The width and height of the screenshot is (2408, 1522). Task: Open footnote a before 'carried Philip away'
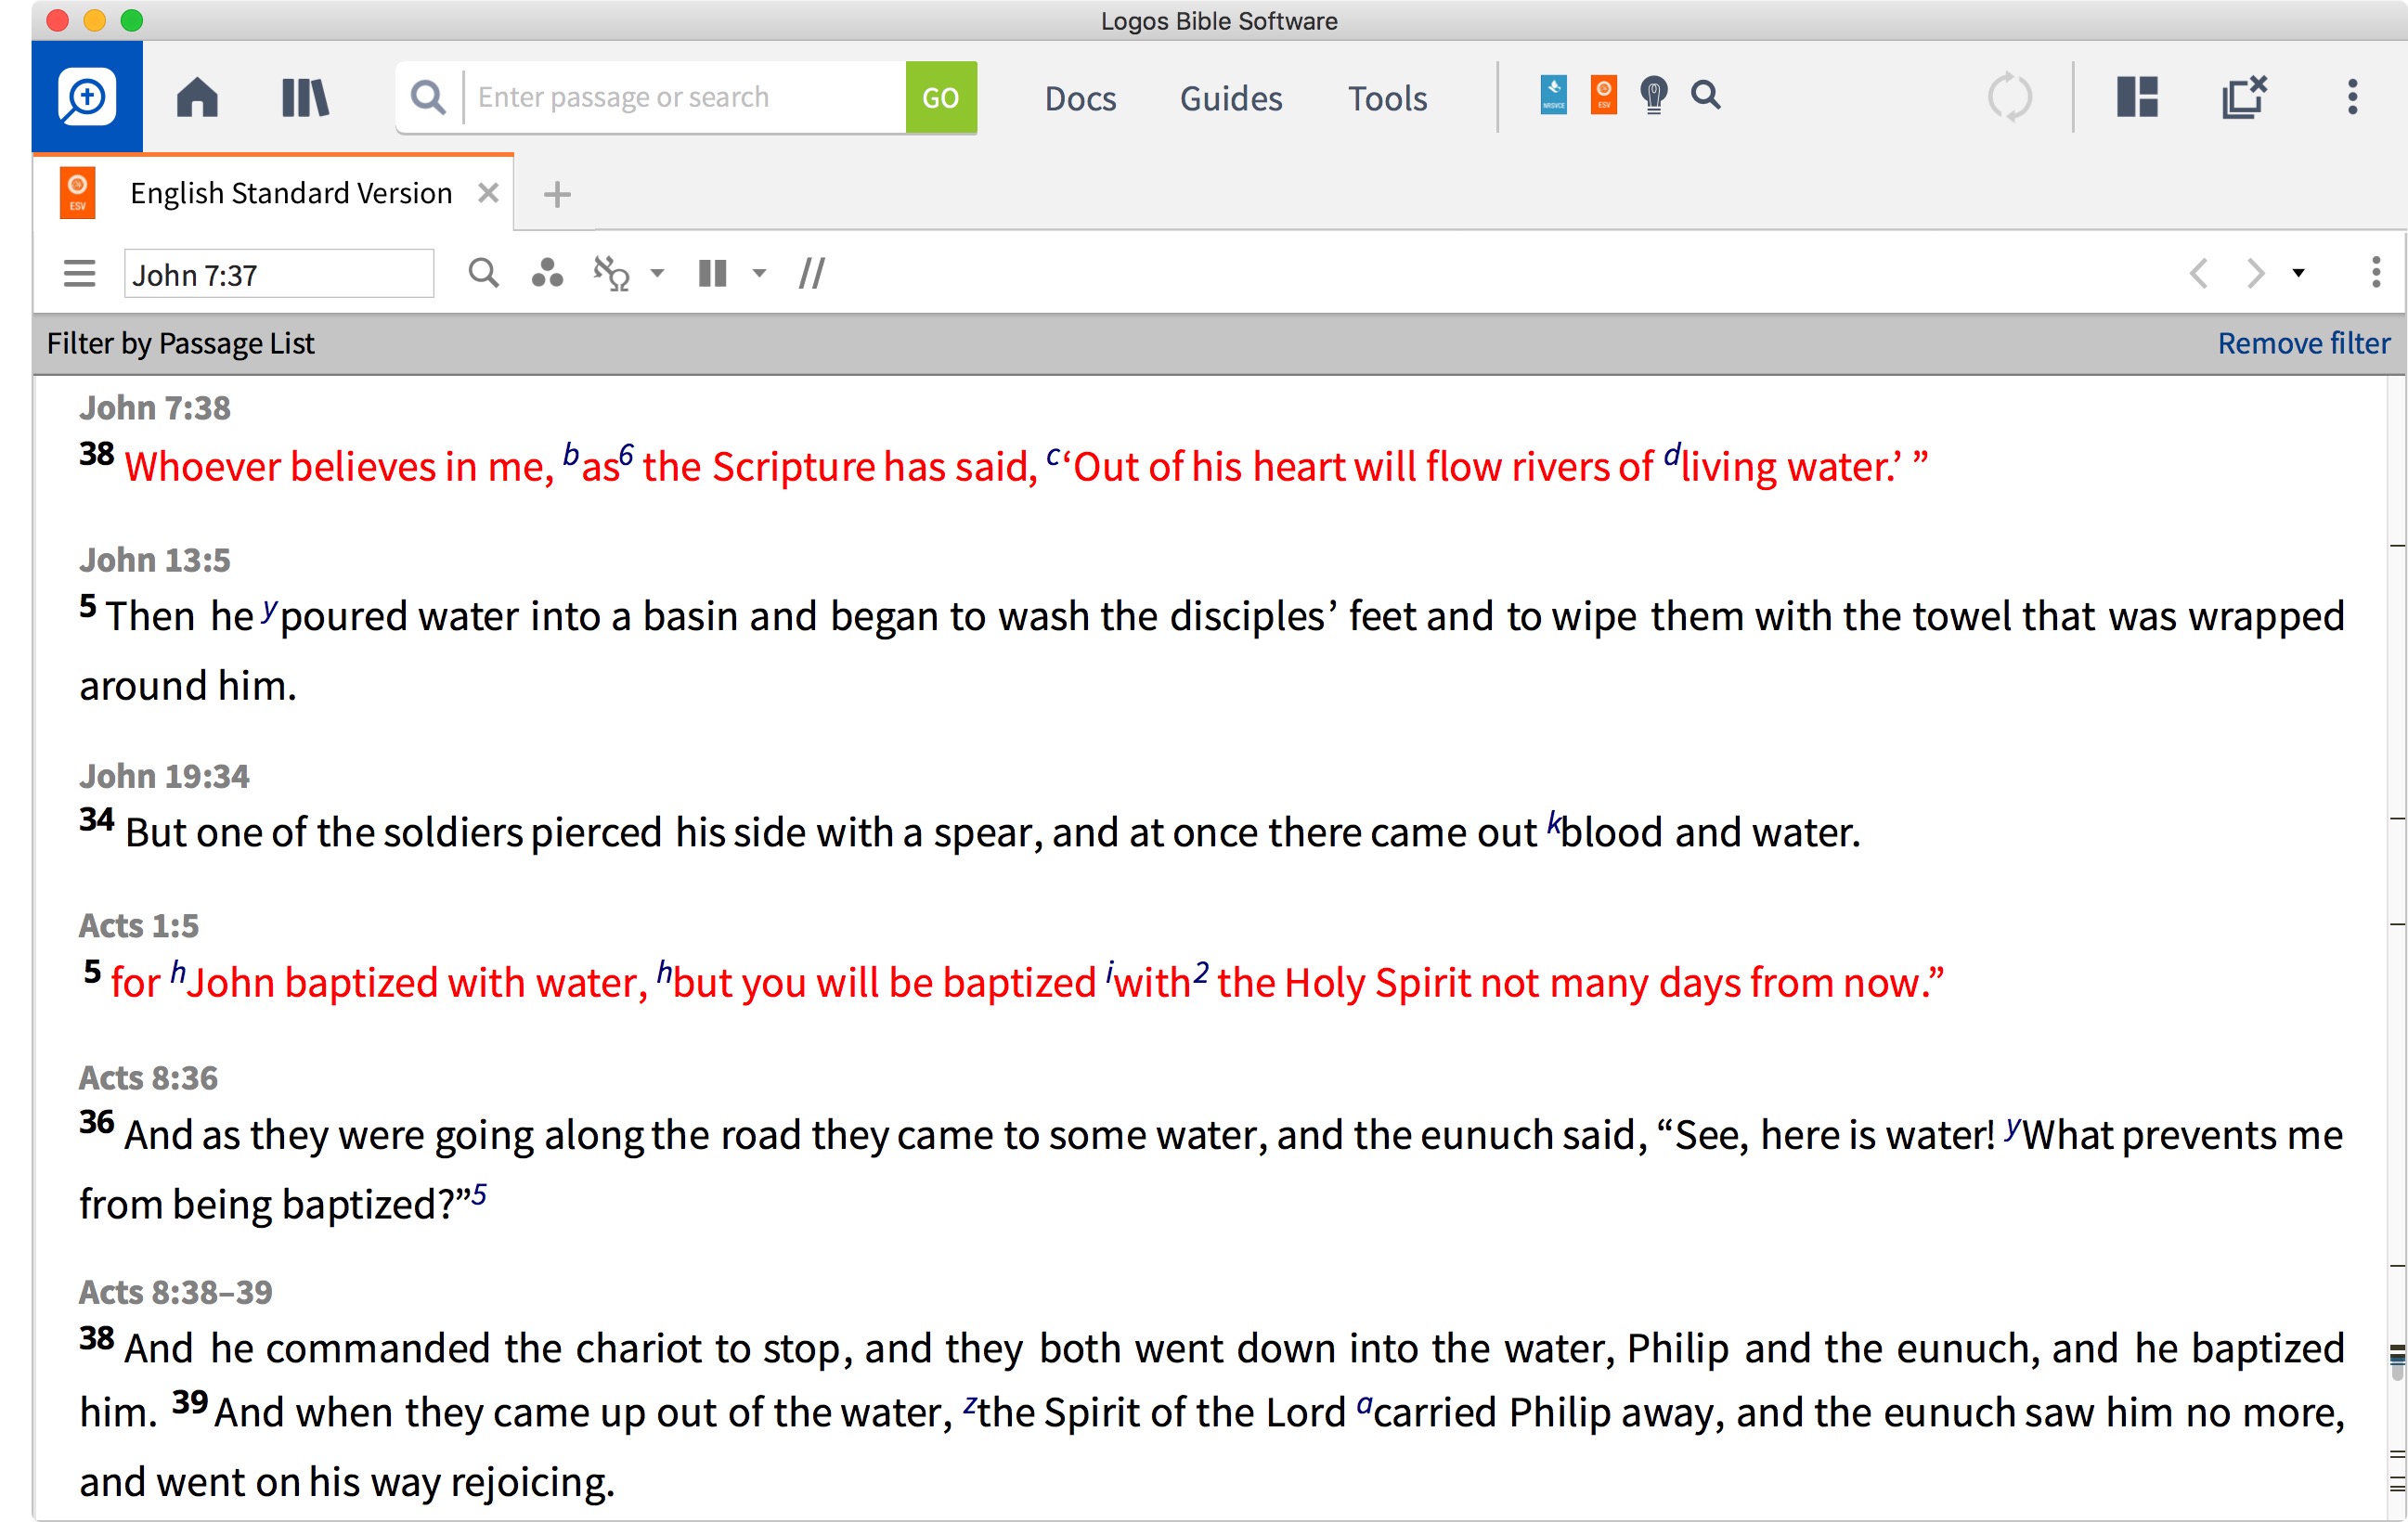[x=1364, y=1405]
